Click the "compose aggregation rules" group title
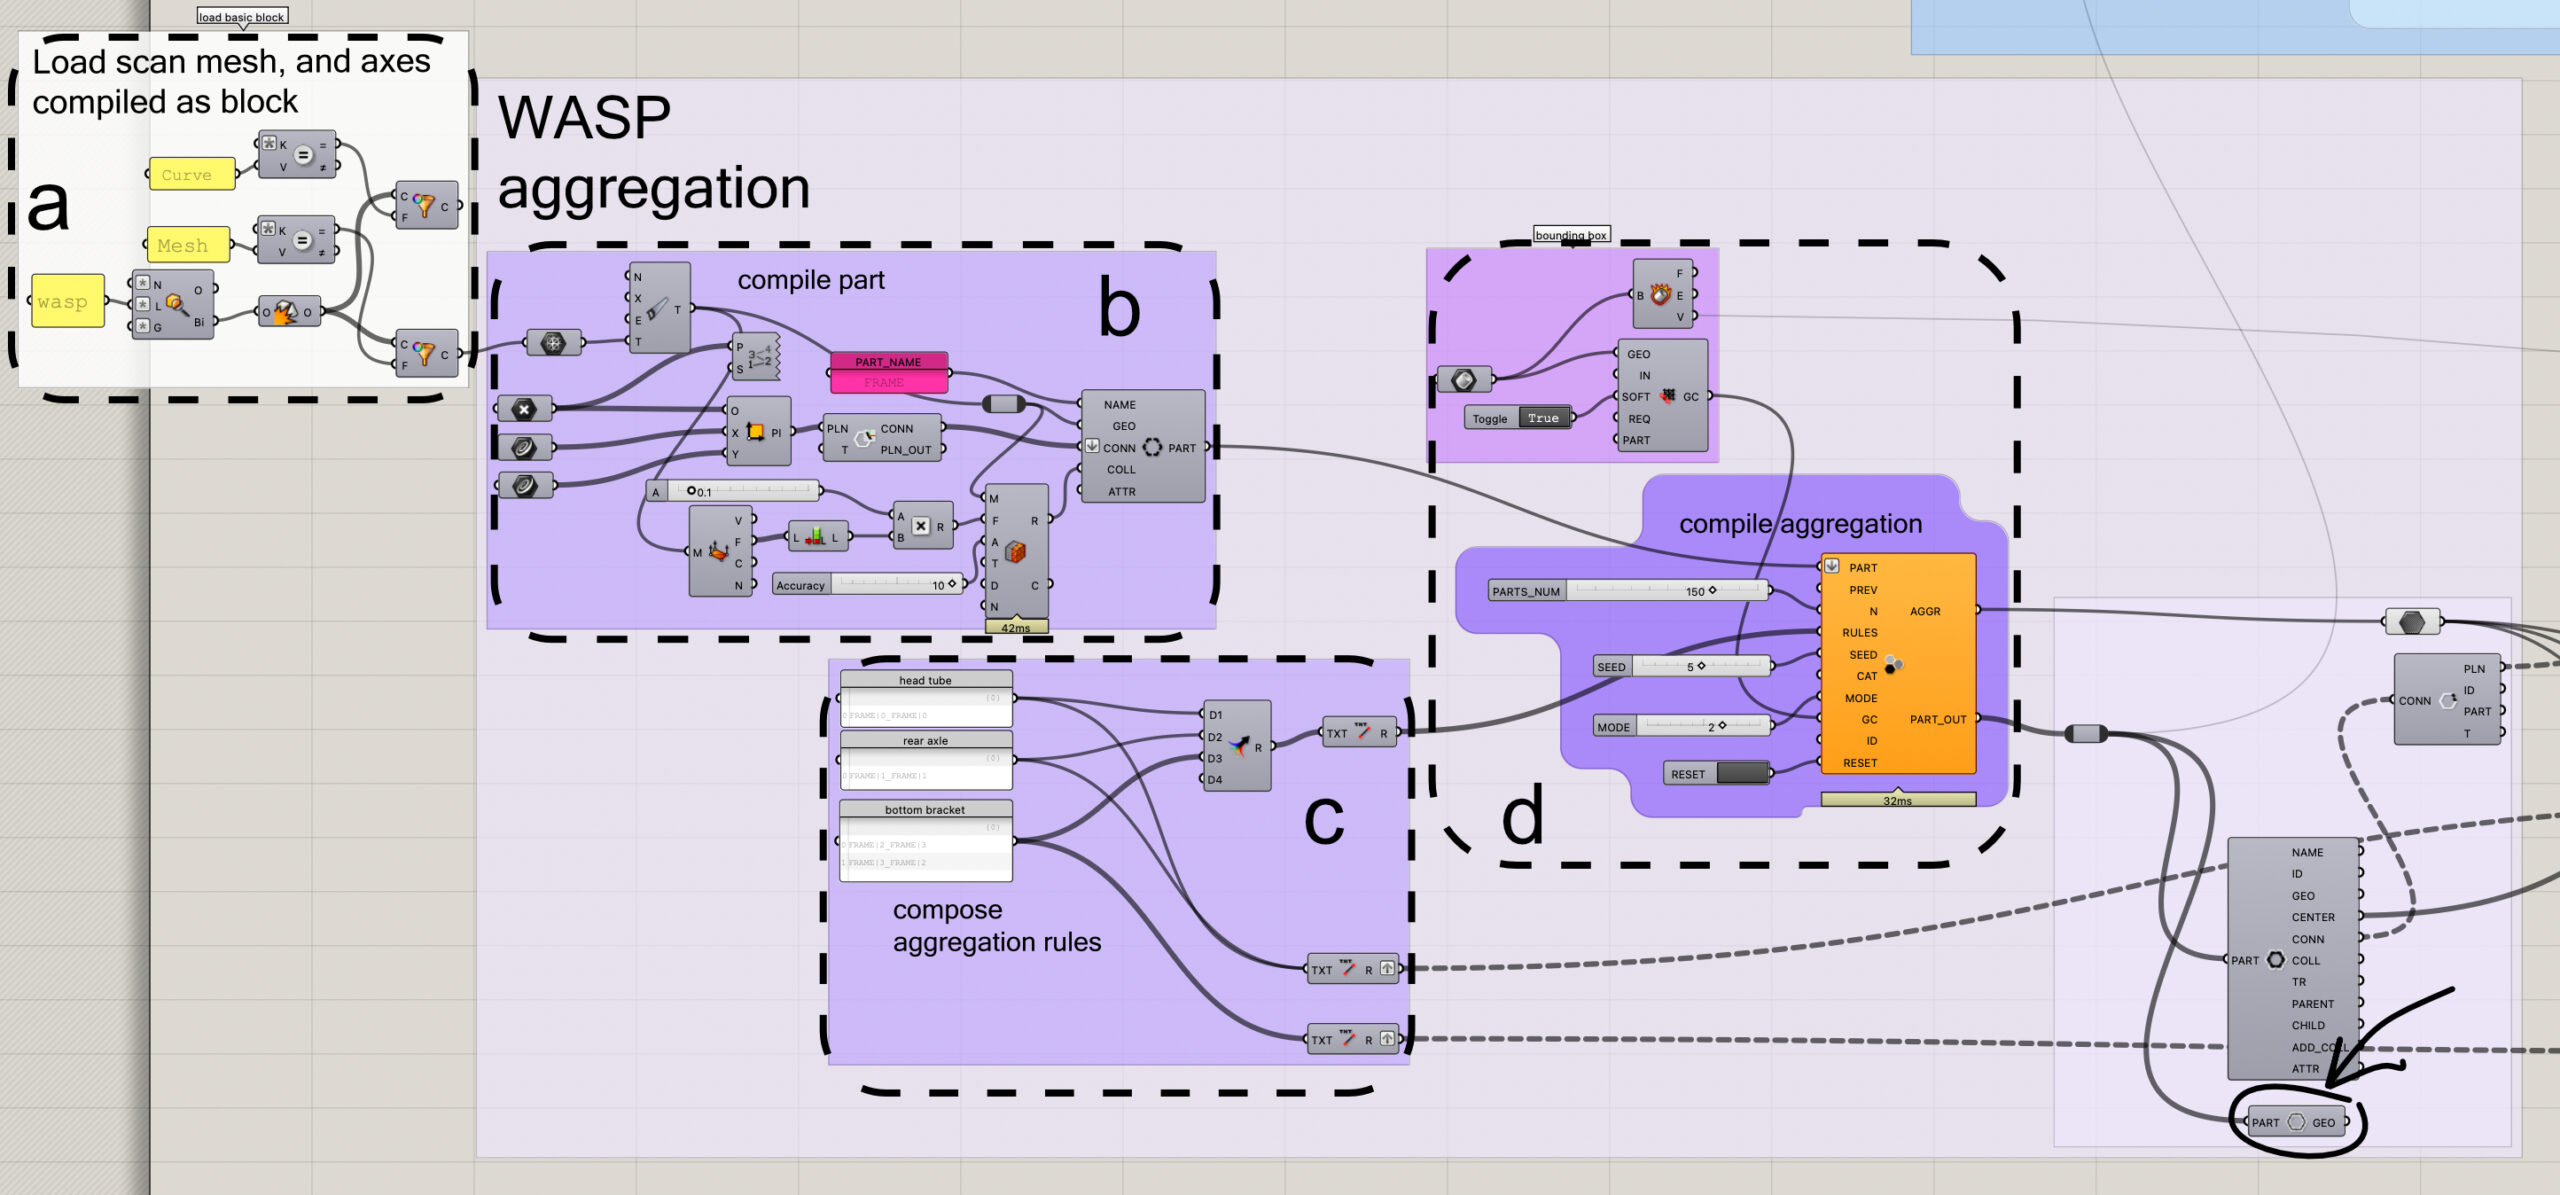2560x1195 pixels. click(x=997, y=926)
